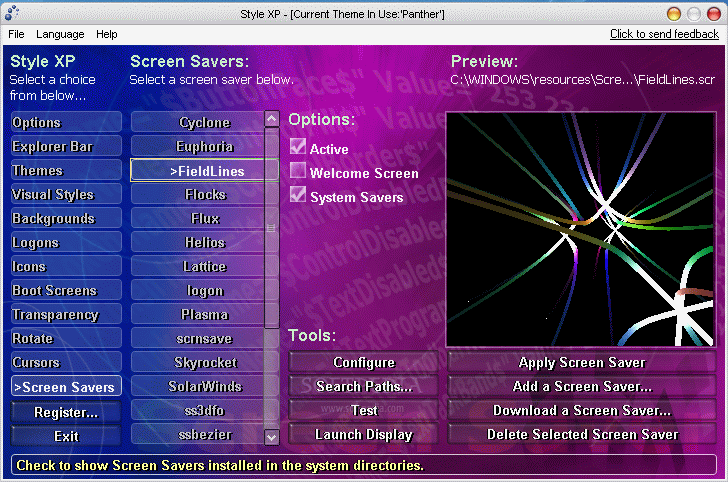Open the File menu
The height and width of the screenshot is (482, 728).
tap(16, 34)
